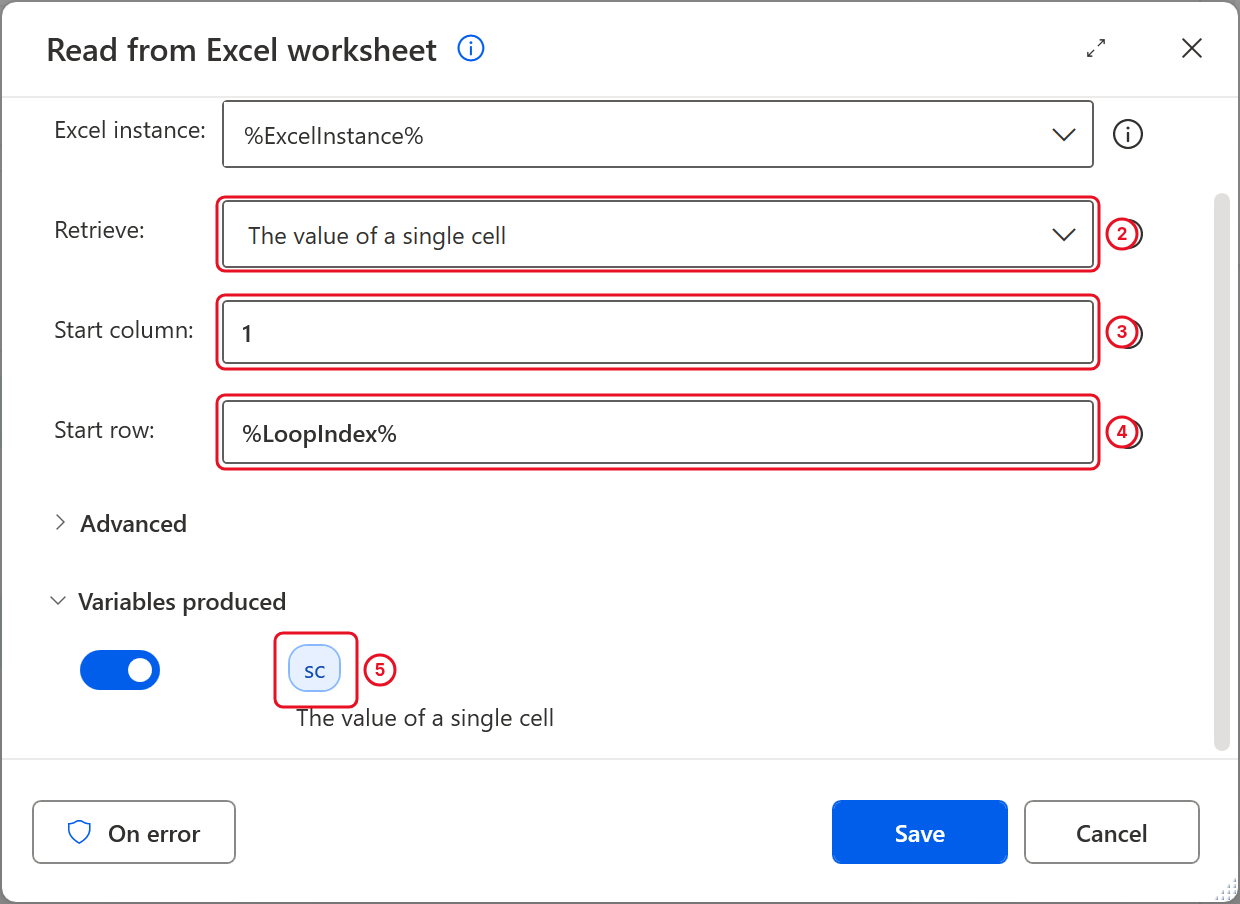Viewport: 1240px width, 904px height.
Task: Click the Start row input field
Action: [657, 432]
